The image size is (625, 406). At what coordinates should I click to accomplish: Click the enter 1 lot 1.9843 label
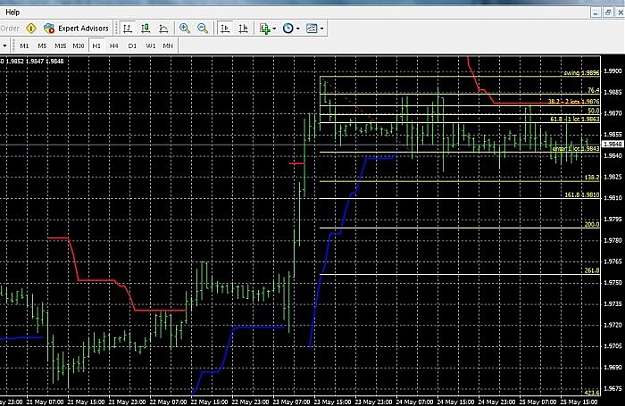[576, 149]
